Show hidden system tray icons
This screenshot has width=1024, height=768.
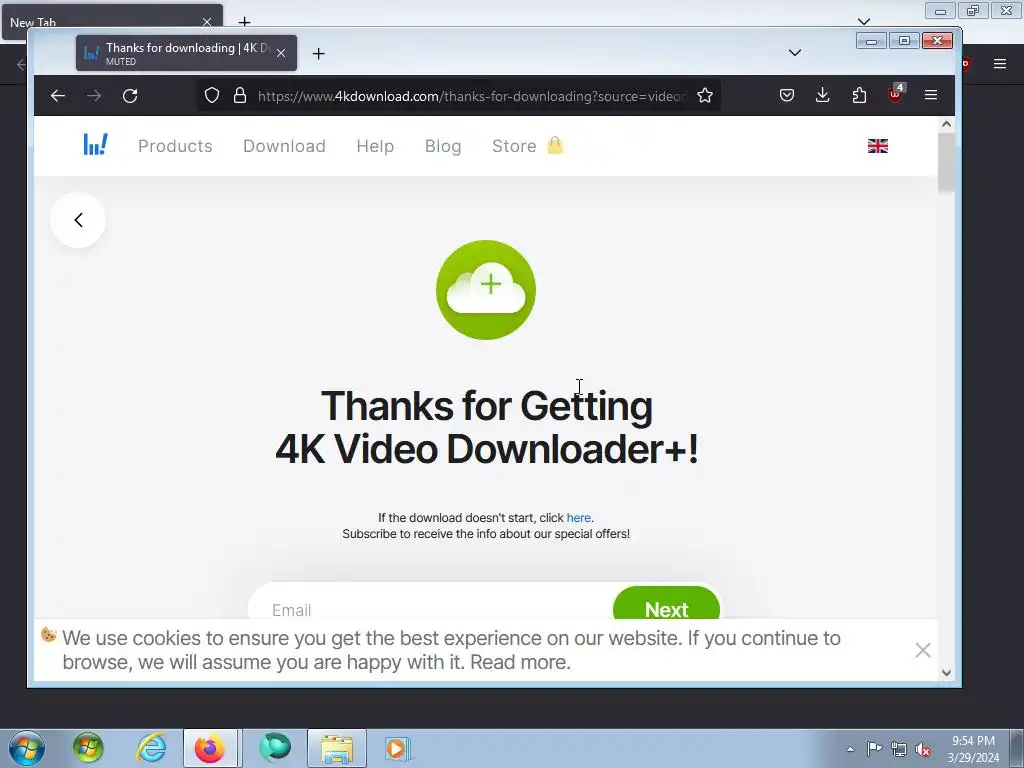[x=850, y=749]
